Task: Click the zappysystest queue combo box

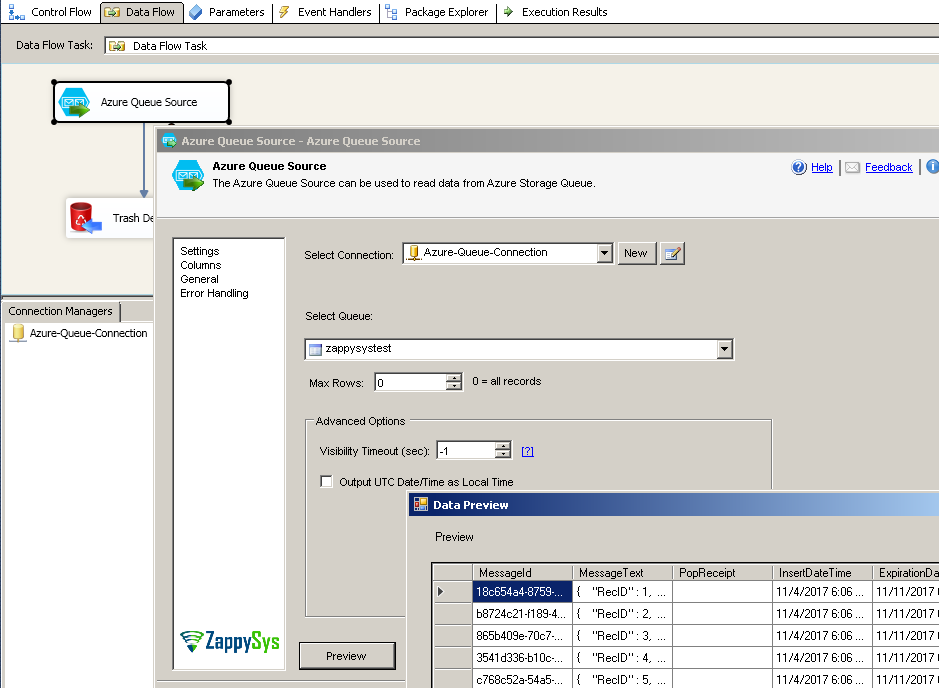Action: click(x=519, y=349)
